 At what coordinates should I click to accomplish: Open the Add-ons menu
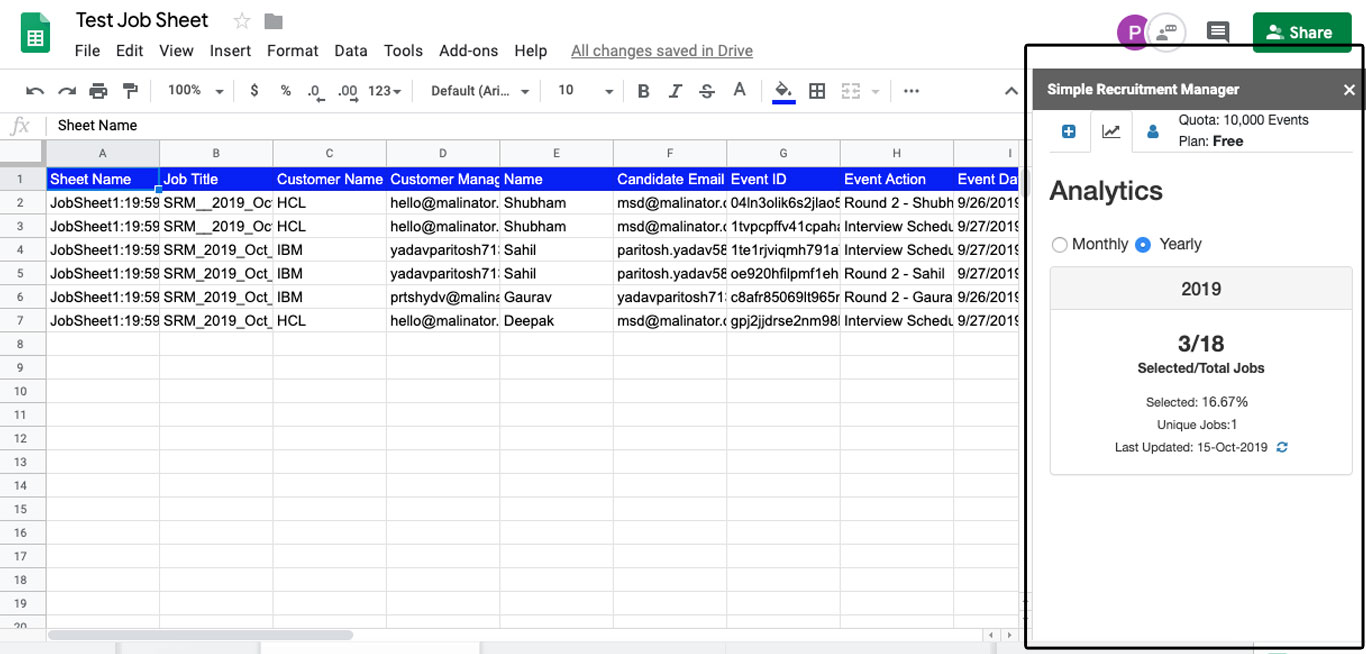tap(468, 51)
